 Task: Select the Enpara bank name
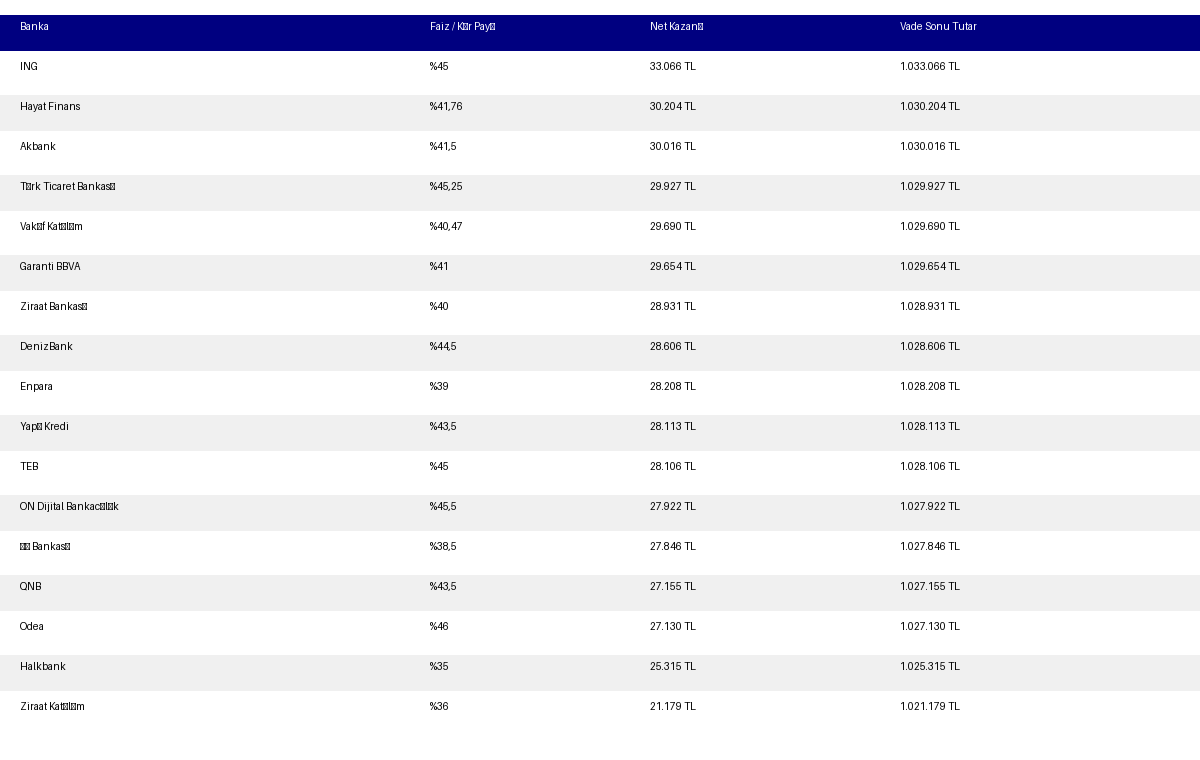click(36, 387)
